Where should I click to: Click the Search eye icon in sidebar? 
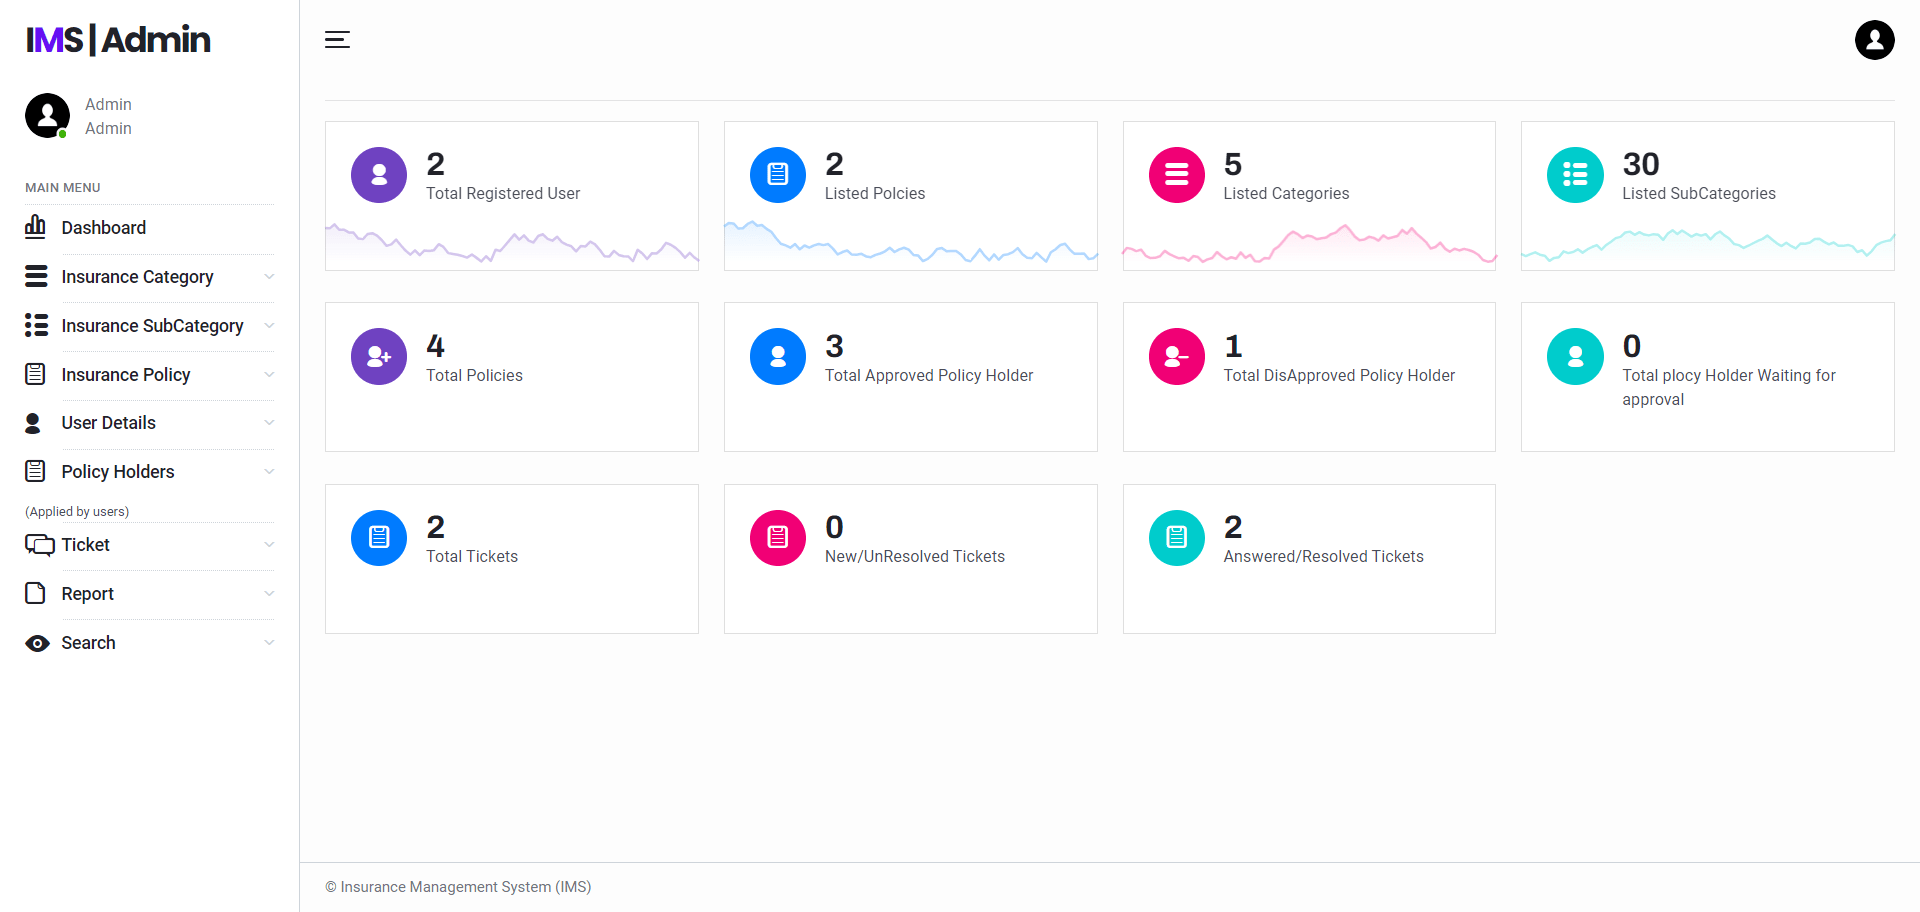coord(37,643)
